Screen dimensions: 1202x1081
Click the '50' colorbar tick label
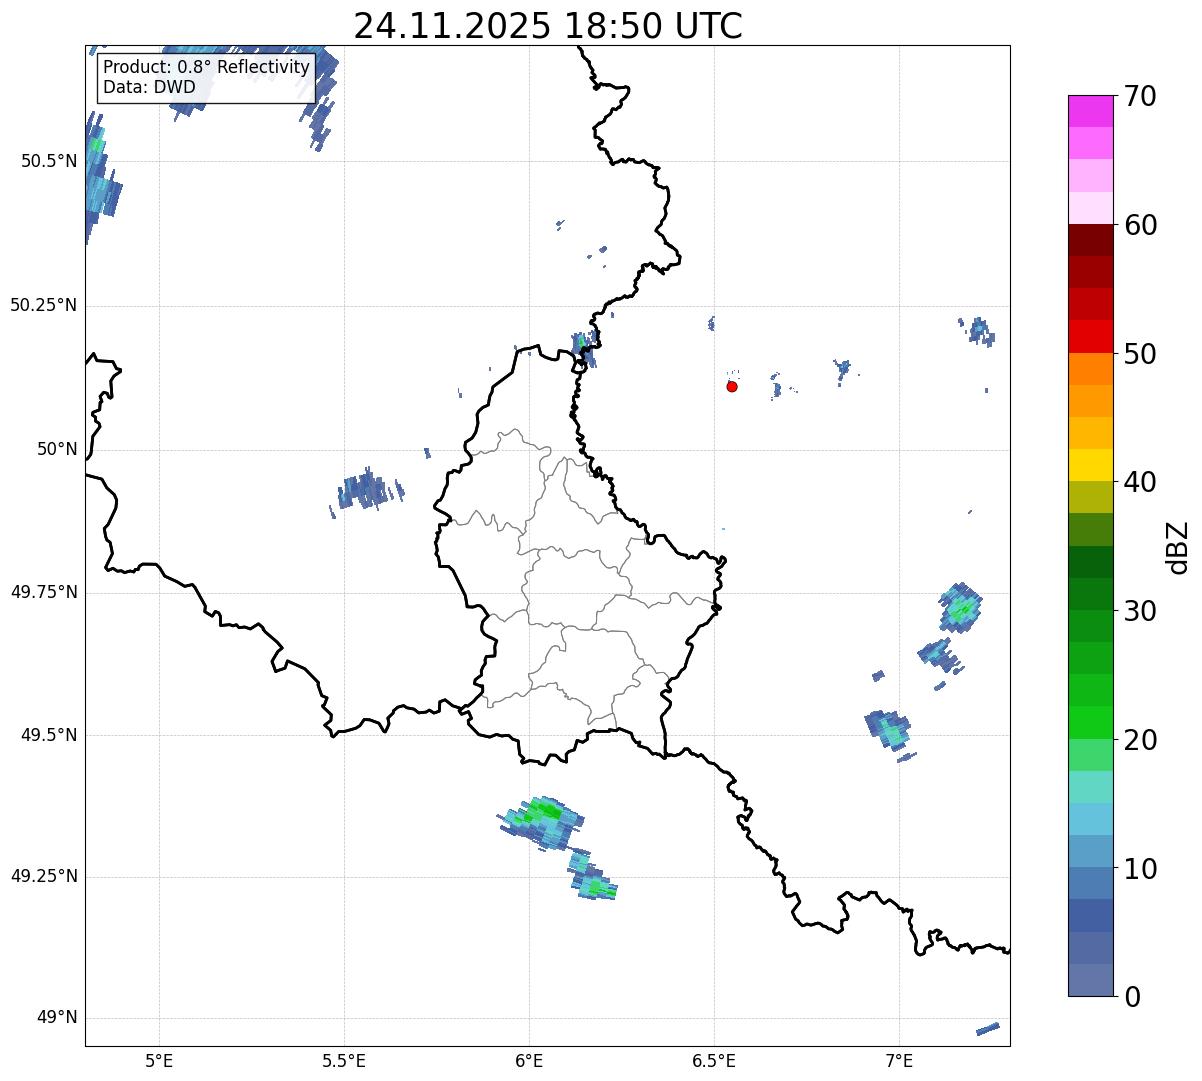click(1140, 355)
